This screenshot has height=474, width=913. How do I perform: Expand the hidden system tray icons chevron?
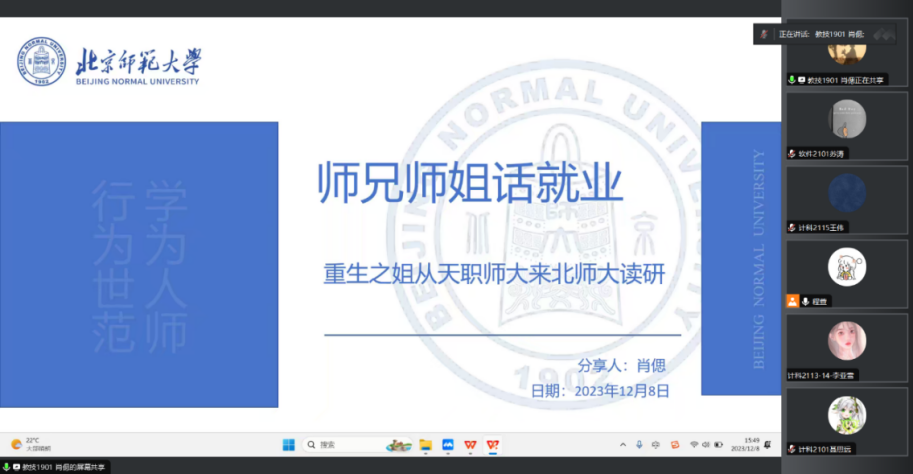(622, 444)
